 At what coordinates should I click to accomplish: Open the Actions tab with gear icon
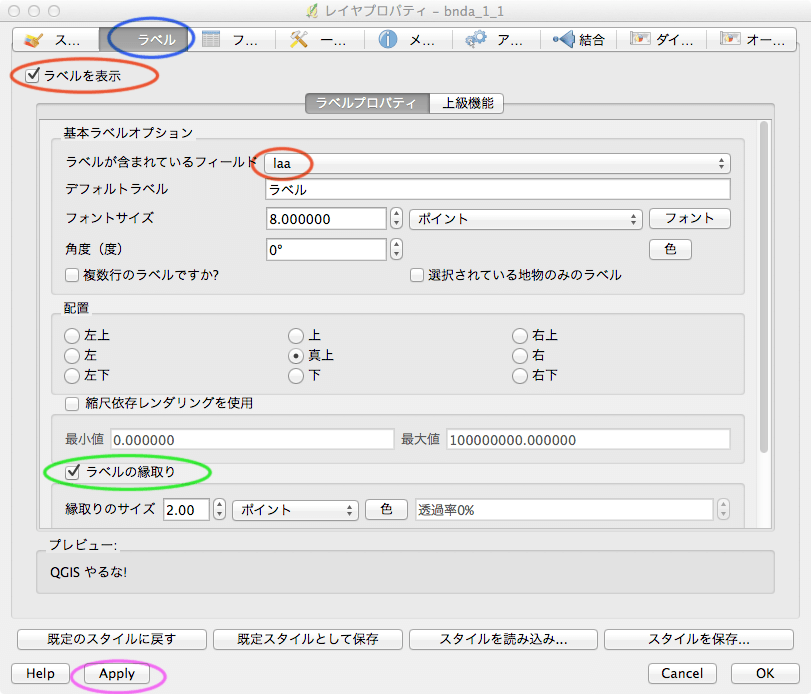pos(495,40)
